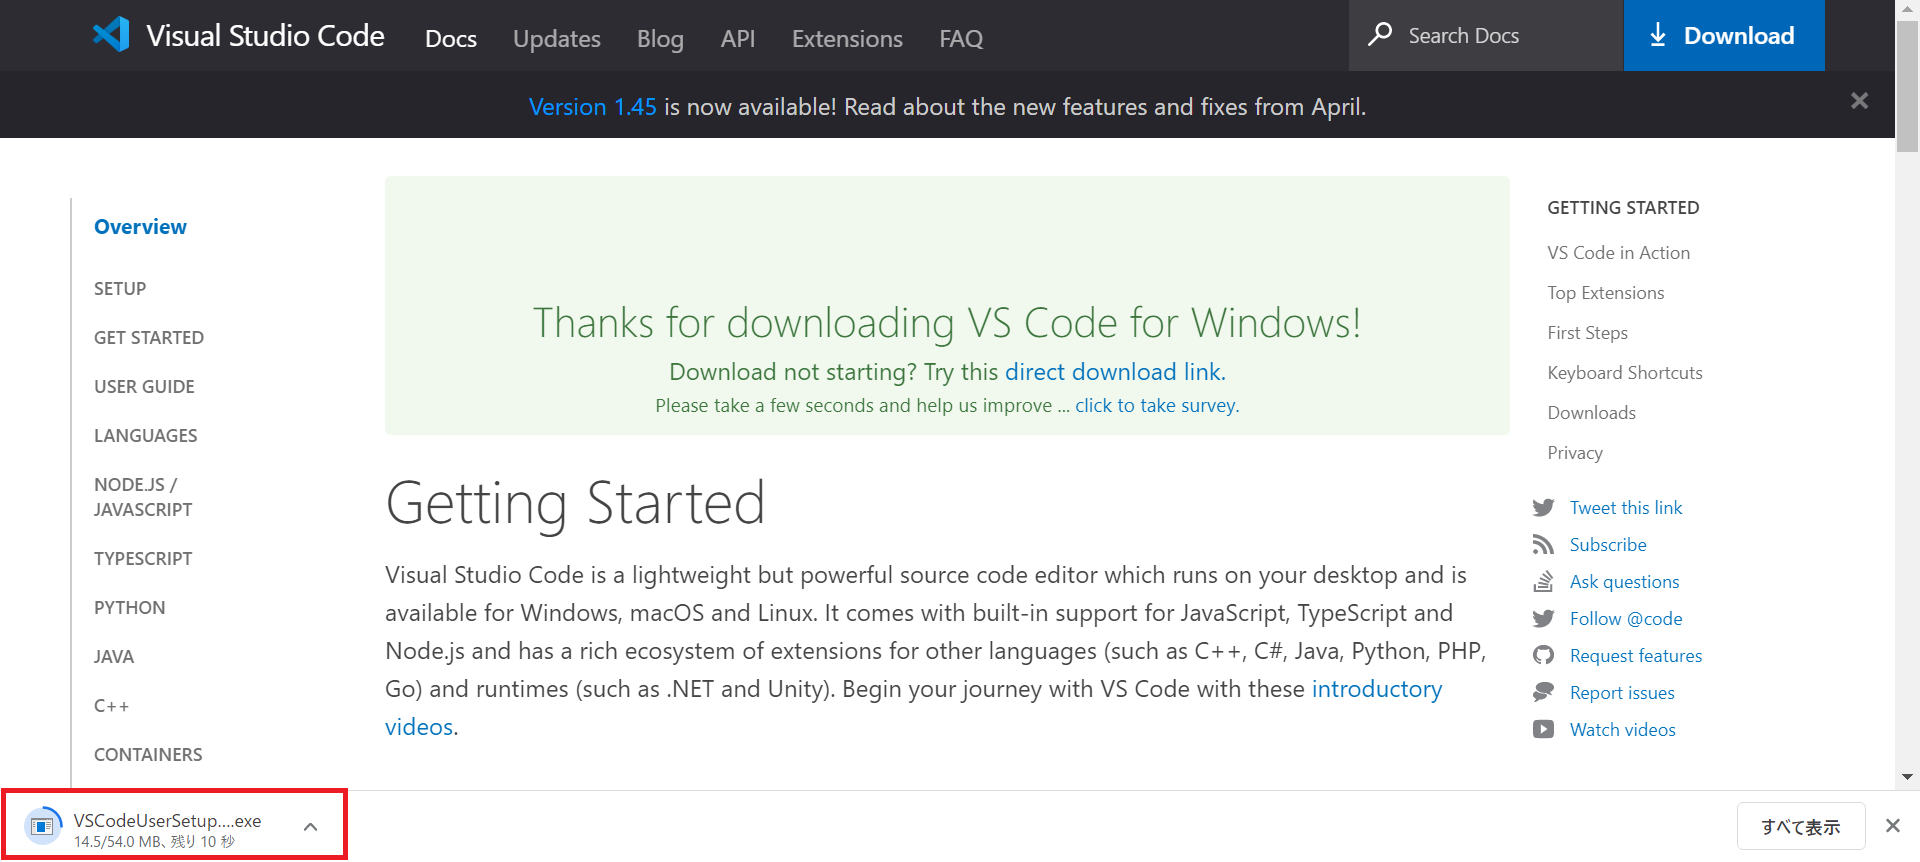Screen dimensions: 1920x862
Task: Click the VSCodeUserSetup download file icon
Action: (x=43, y=826)
